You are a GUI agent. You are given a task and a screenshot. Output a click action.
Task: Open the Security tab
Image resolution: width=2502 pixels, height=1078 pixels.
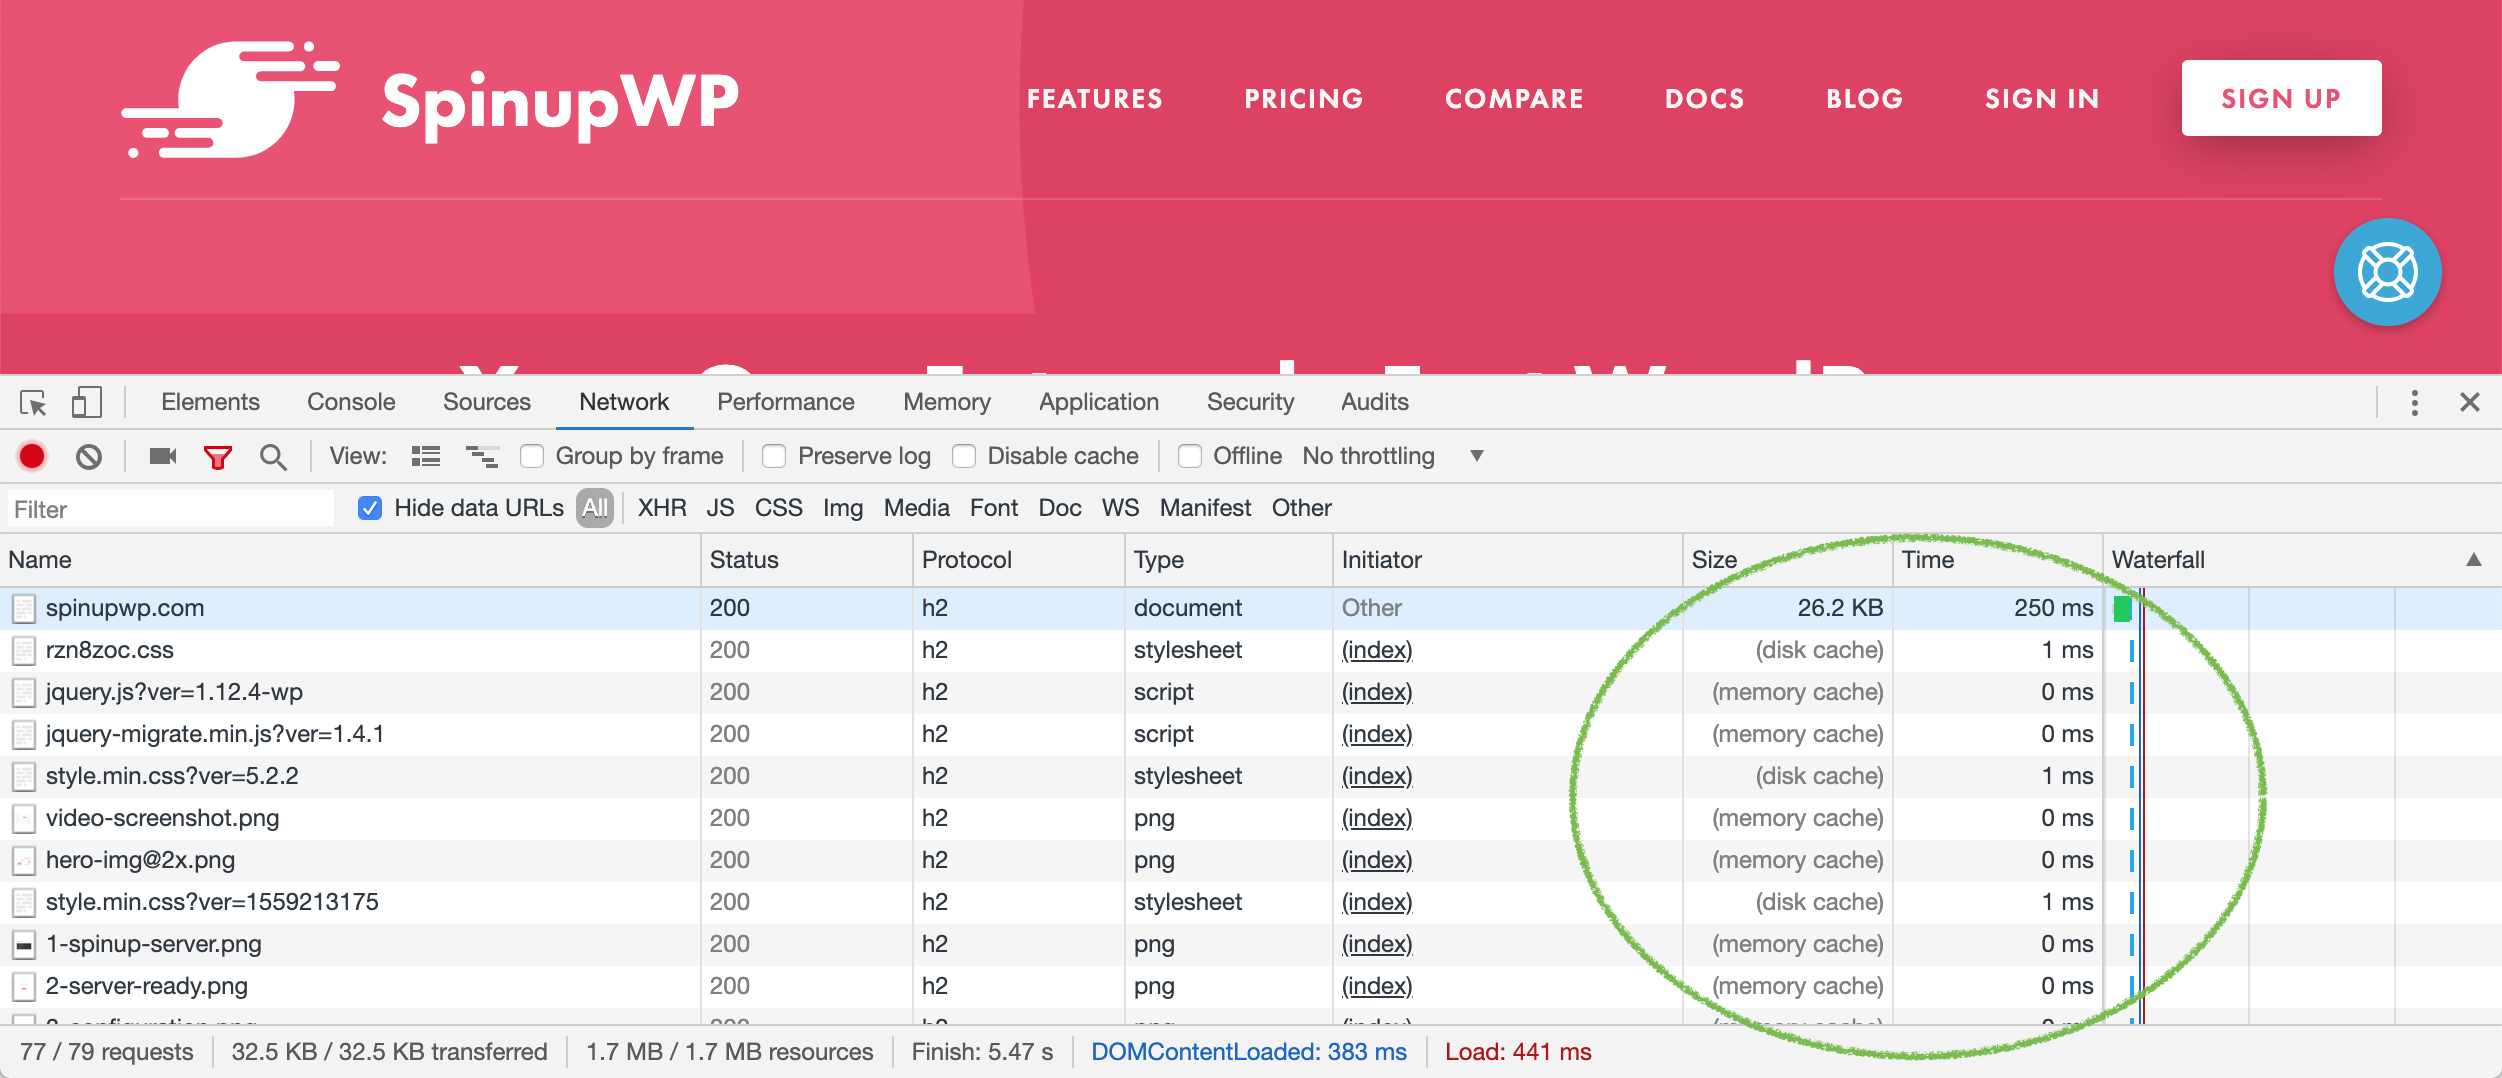[x=1250, y=402]
